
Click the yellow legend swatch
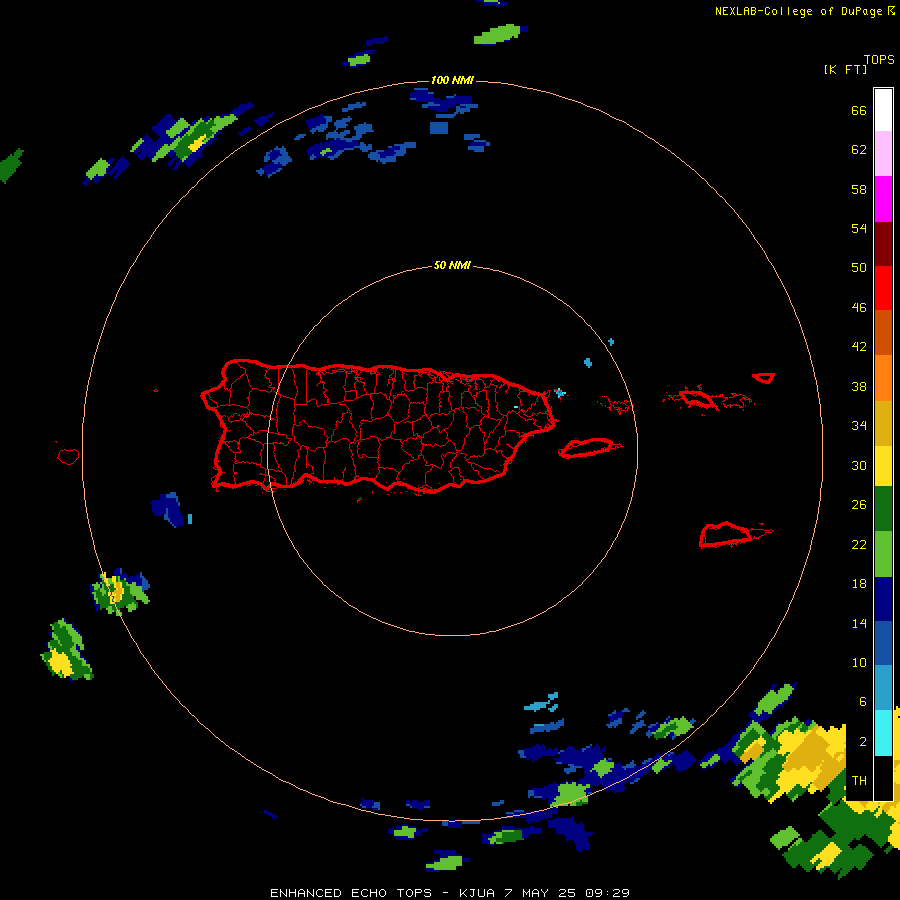click(883, 466)
